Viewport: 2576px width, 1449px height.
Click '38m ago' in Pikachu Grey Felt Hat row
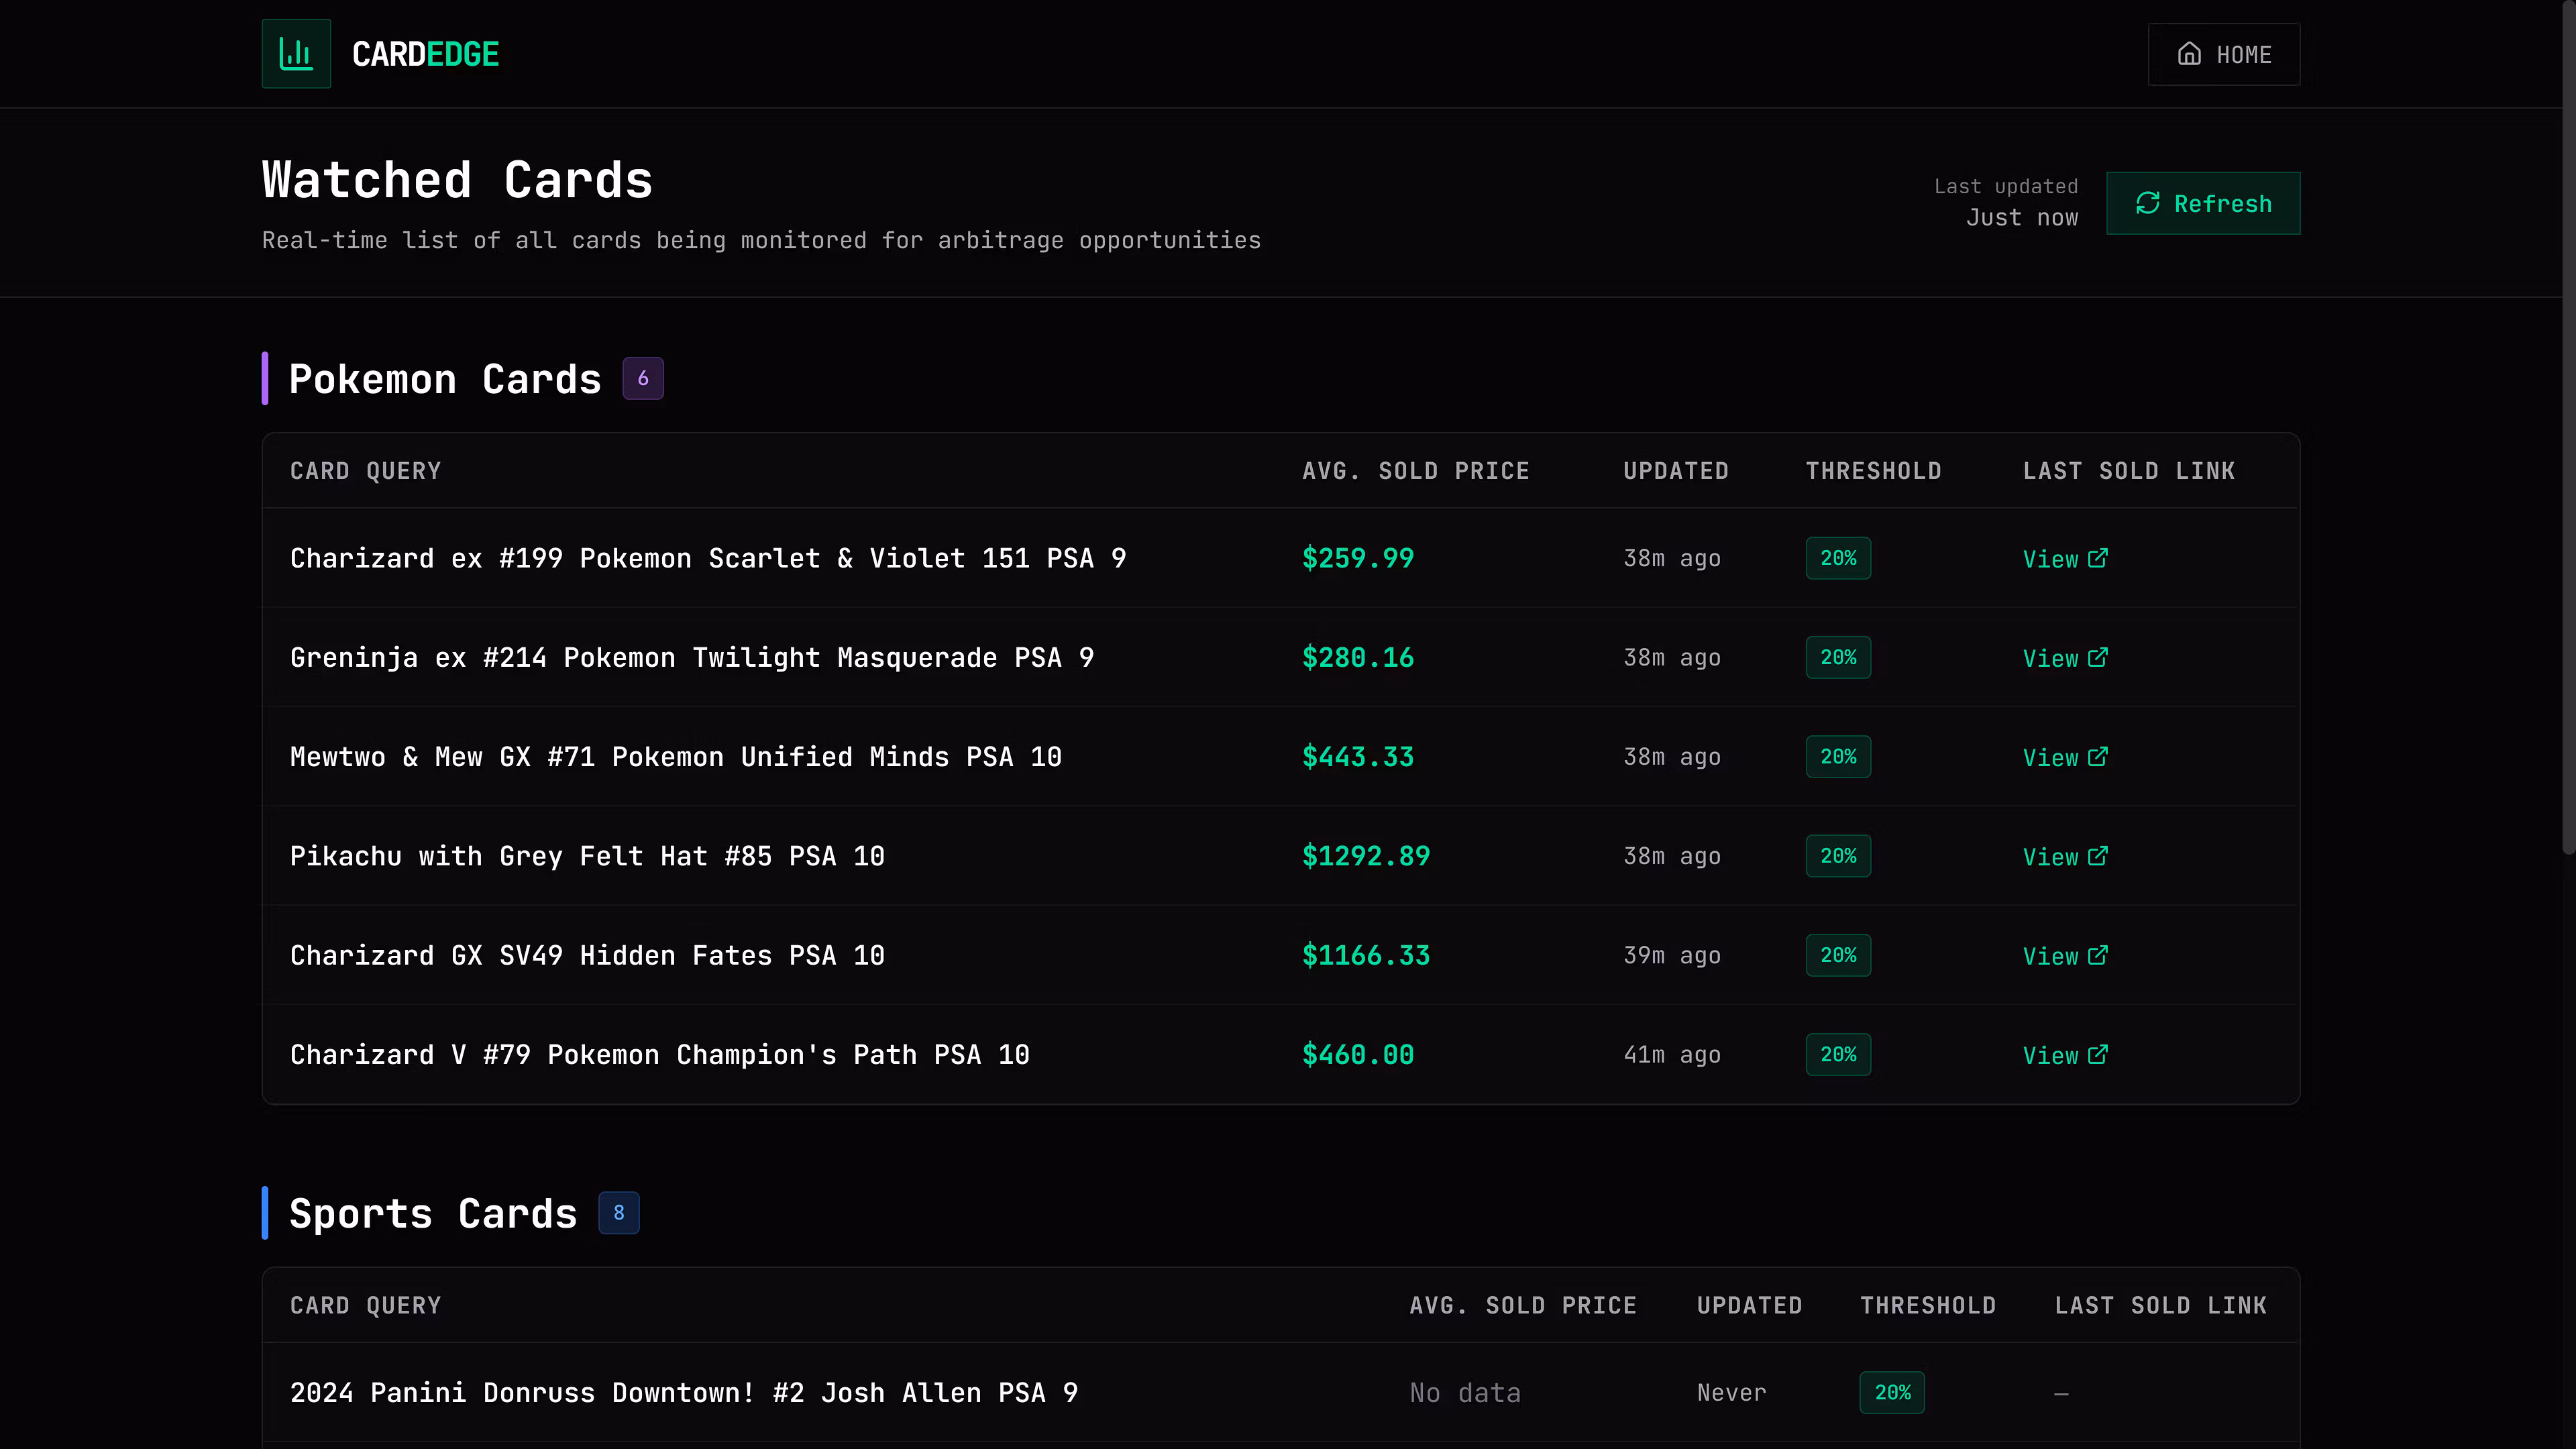[1672, 856]
